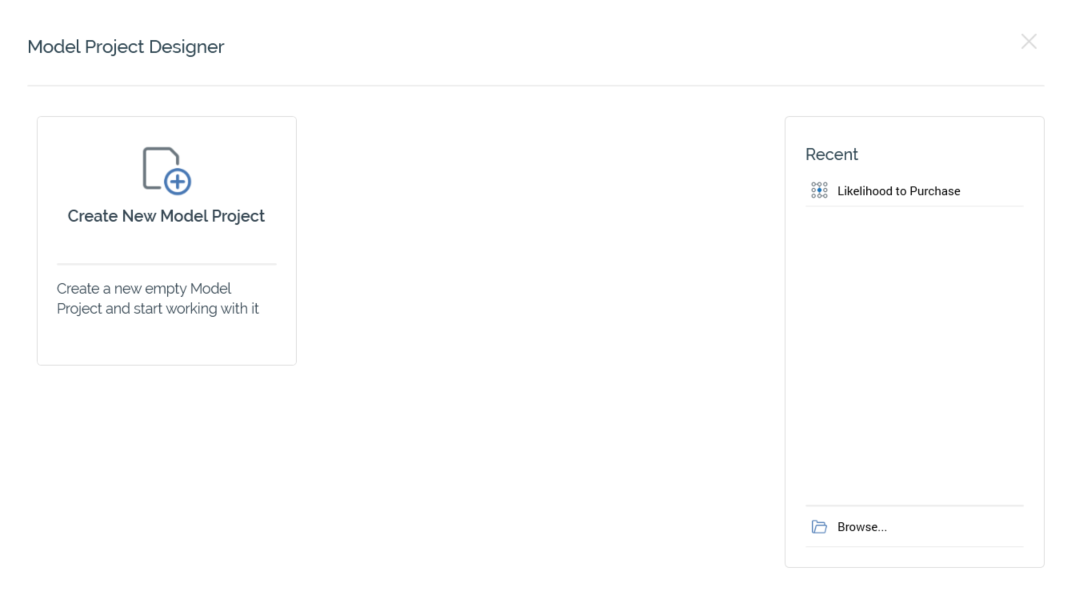Click the Likelihood to Purchase model icon
This screenshot has width=1072, height=594.
click(x=819, y=191)
